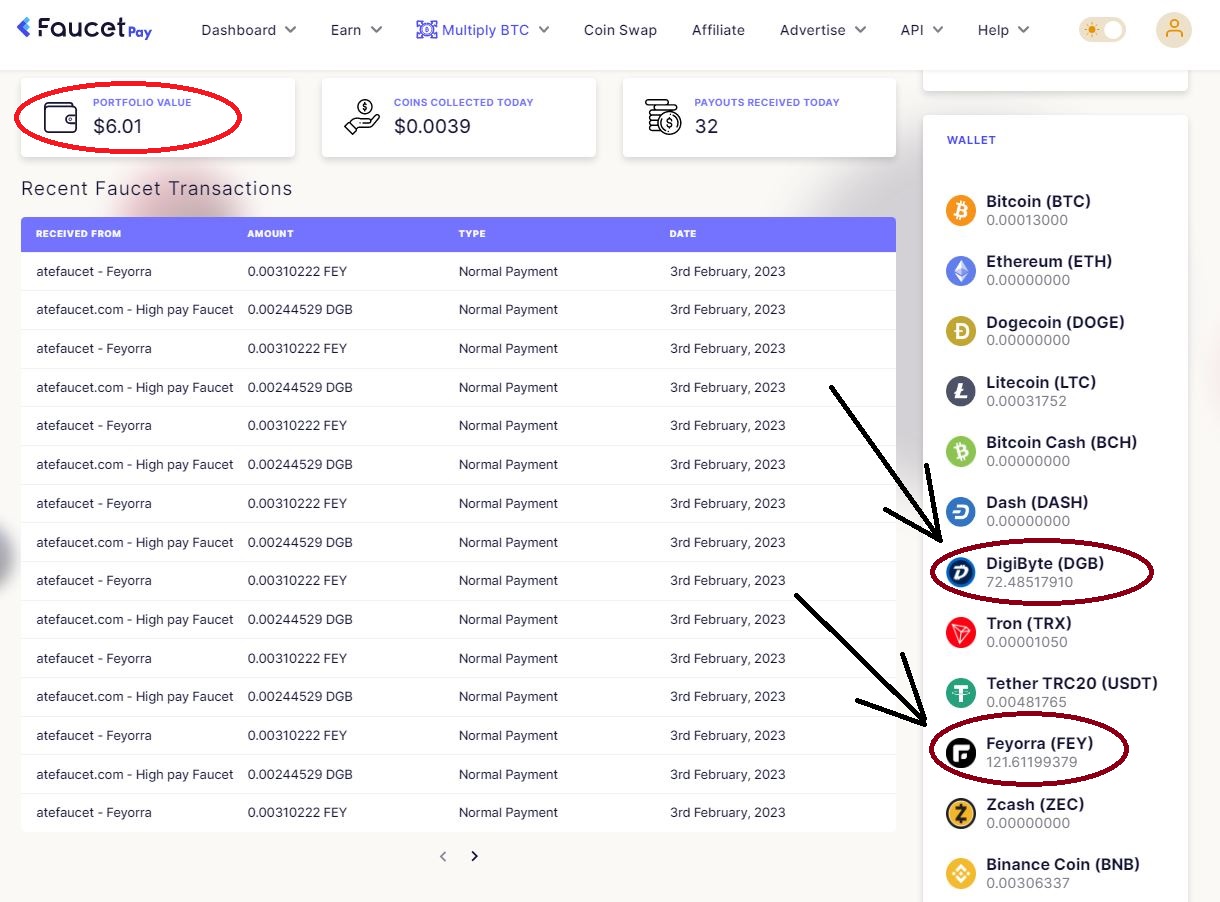
Task: Click the Dash (DASH) wallet name
Action: (x=1037, y=502)
